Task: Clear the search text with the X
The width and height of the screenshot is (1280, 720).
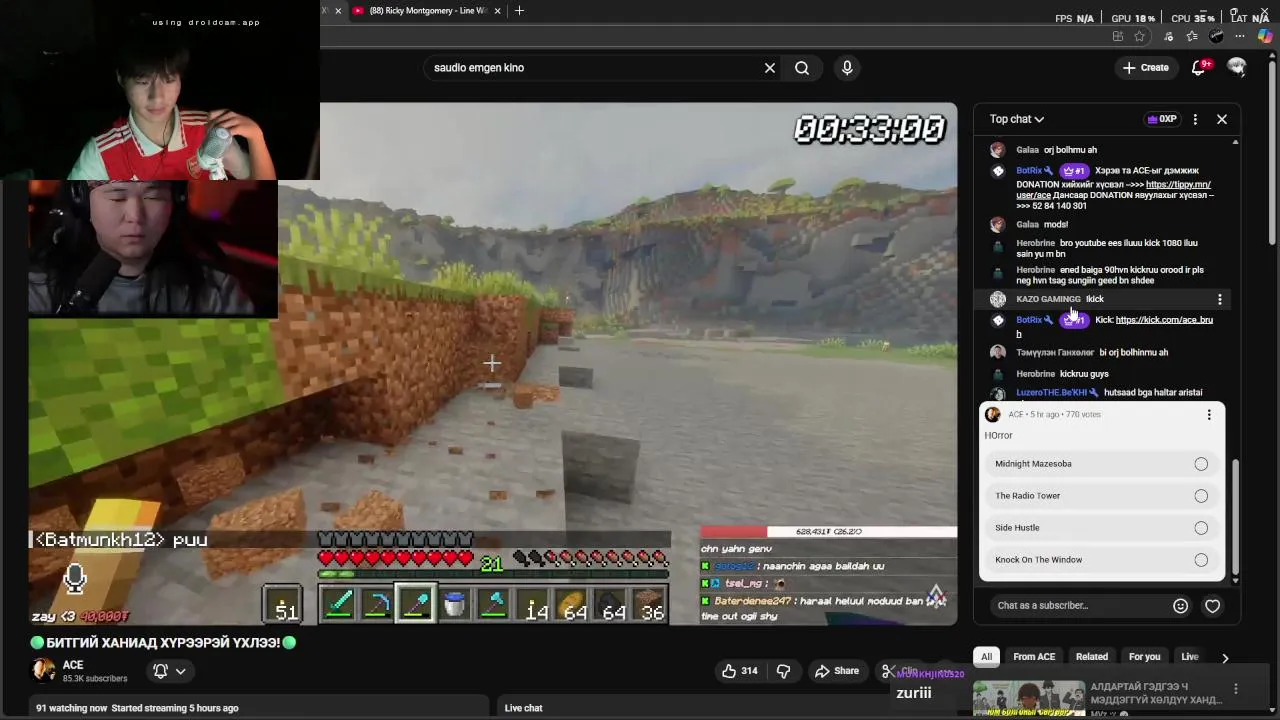Action: (770, 68)
